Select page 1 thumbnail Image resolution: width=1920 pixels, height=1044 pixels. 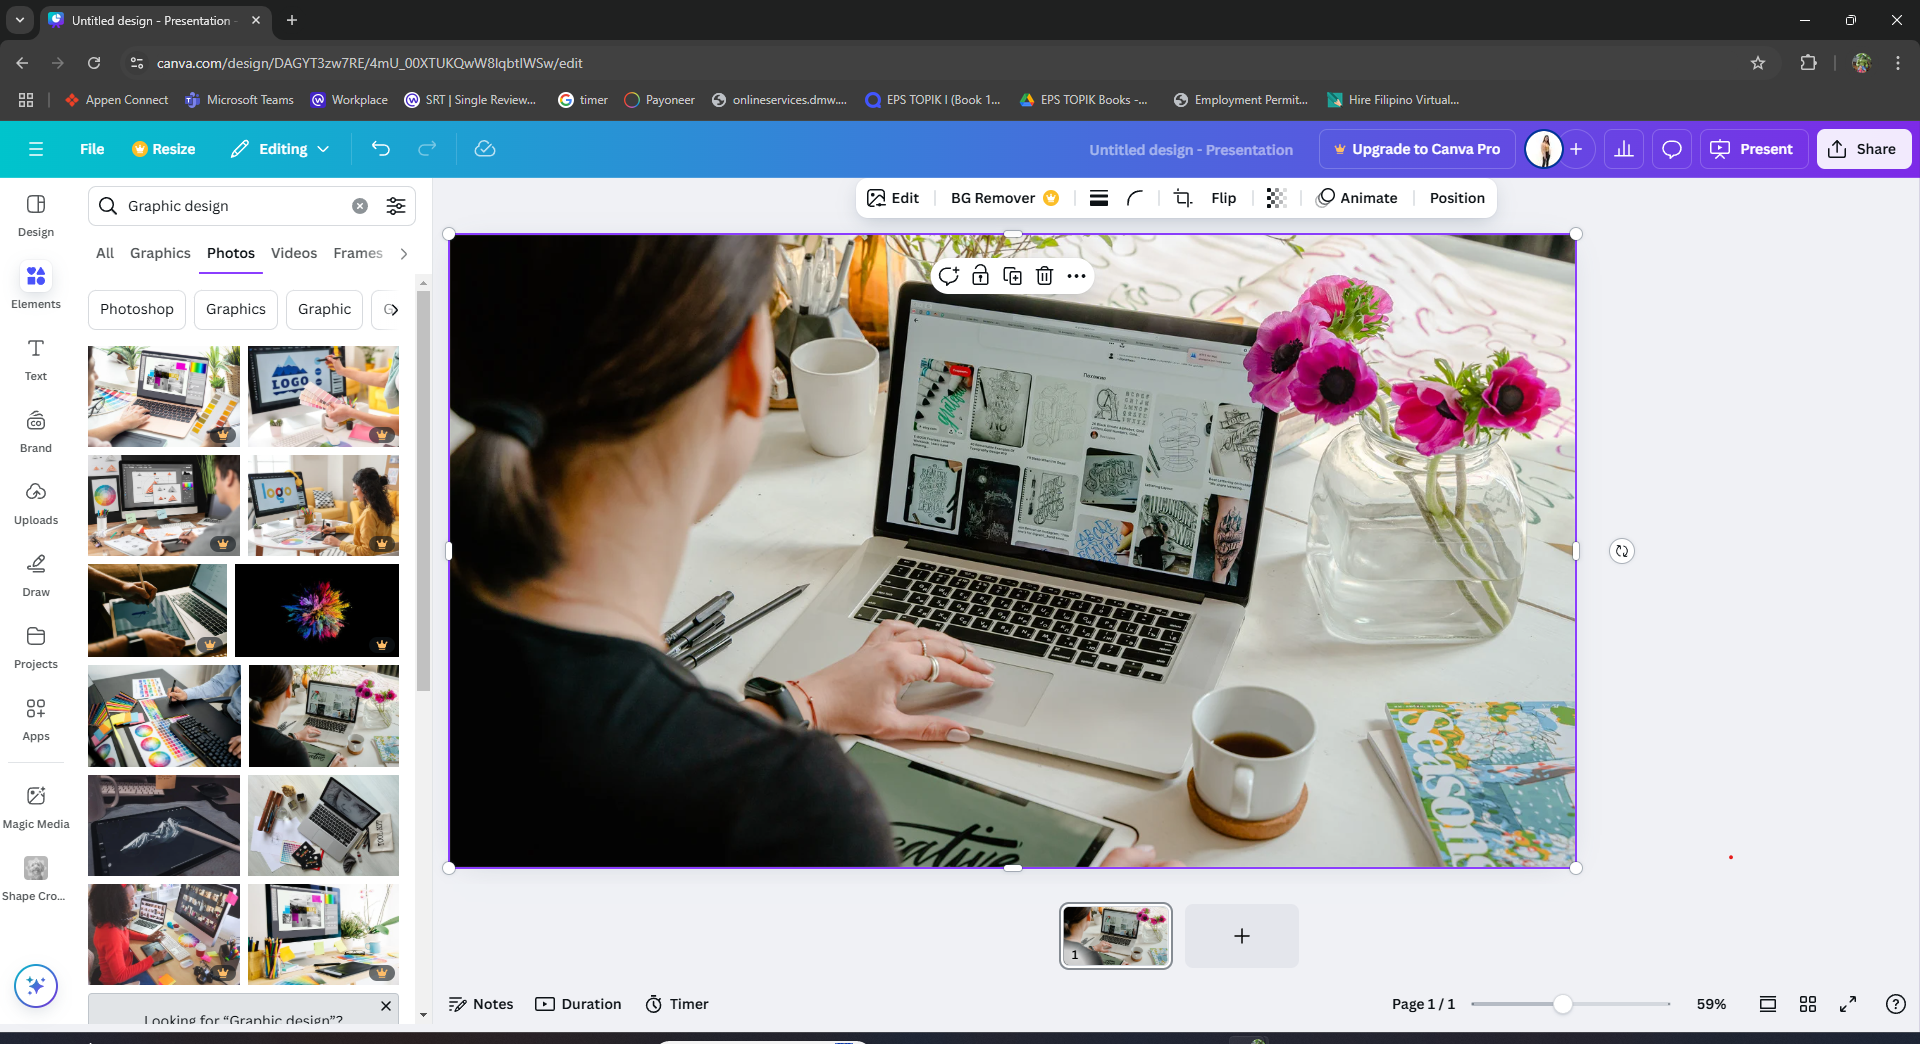click(x=1116, y=936)
